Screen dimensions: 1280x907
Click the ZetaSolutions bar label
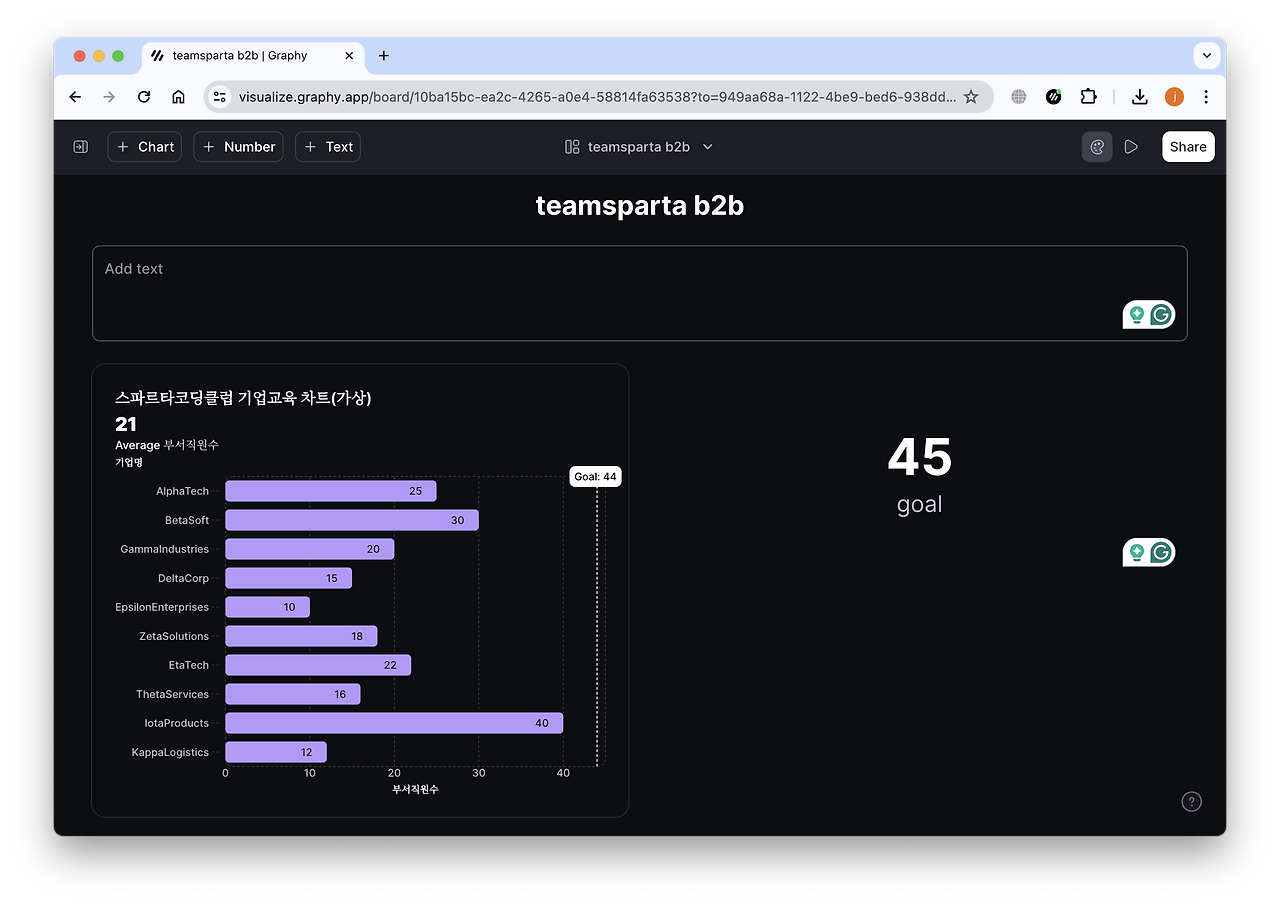point(175,636)
